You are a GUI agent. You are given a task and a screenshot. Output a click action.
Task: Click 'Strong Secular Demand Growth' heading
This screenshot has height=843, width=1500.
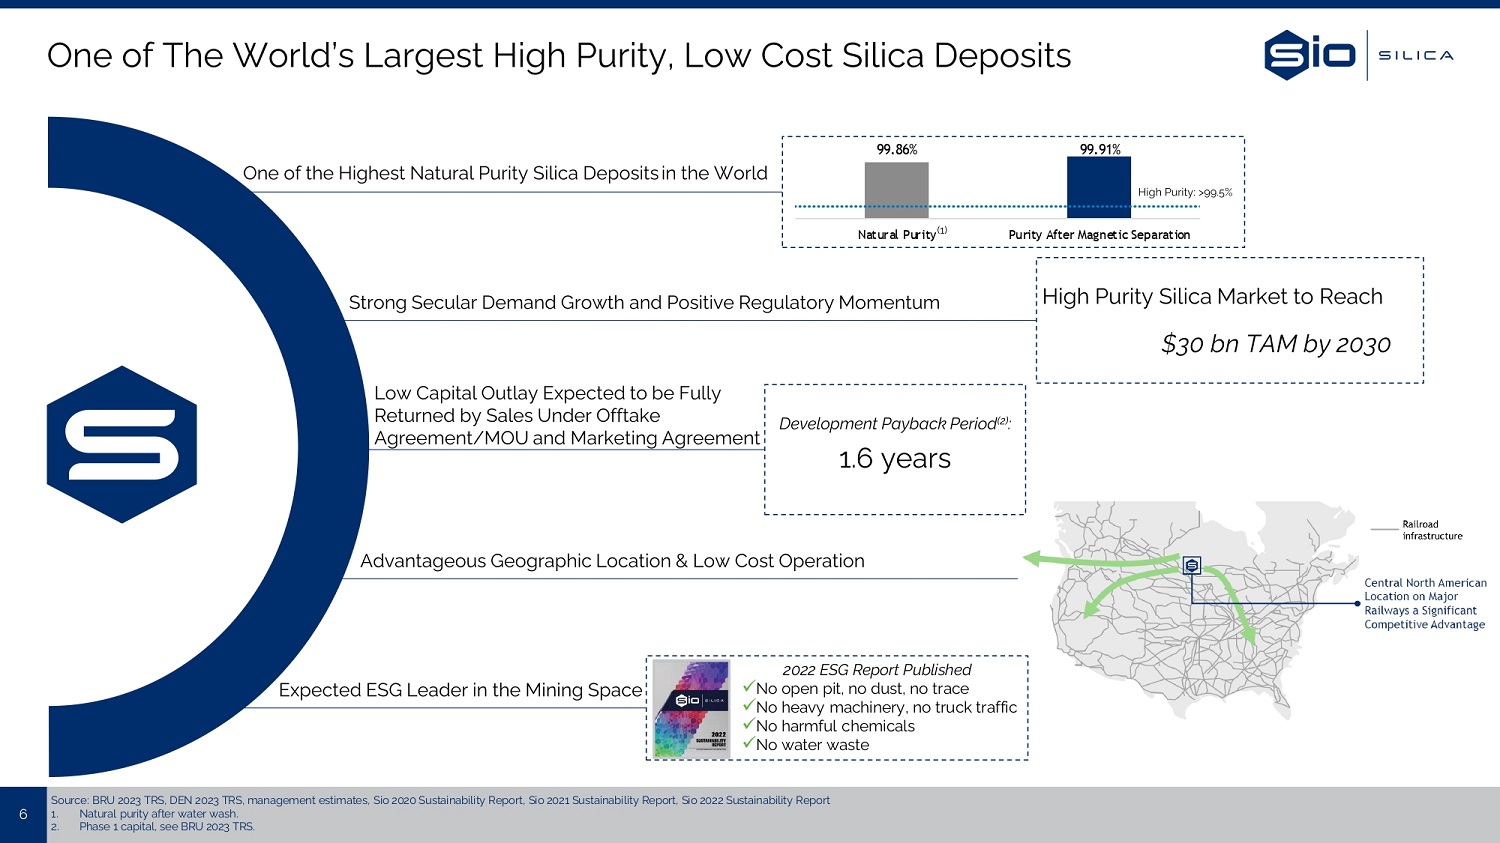pos(644,302)
